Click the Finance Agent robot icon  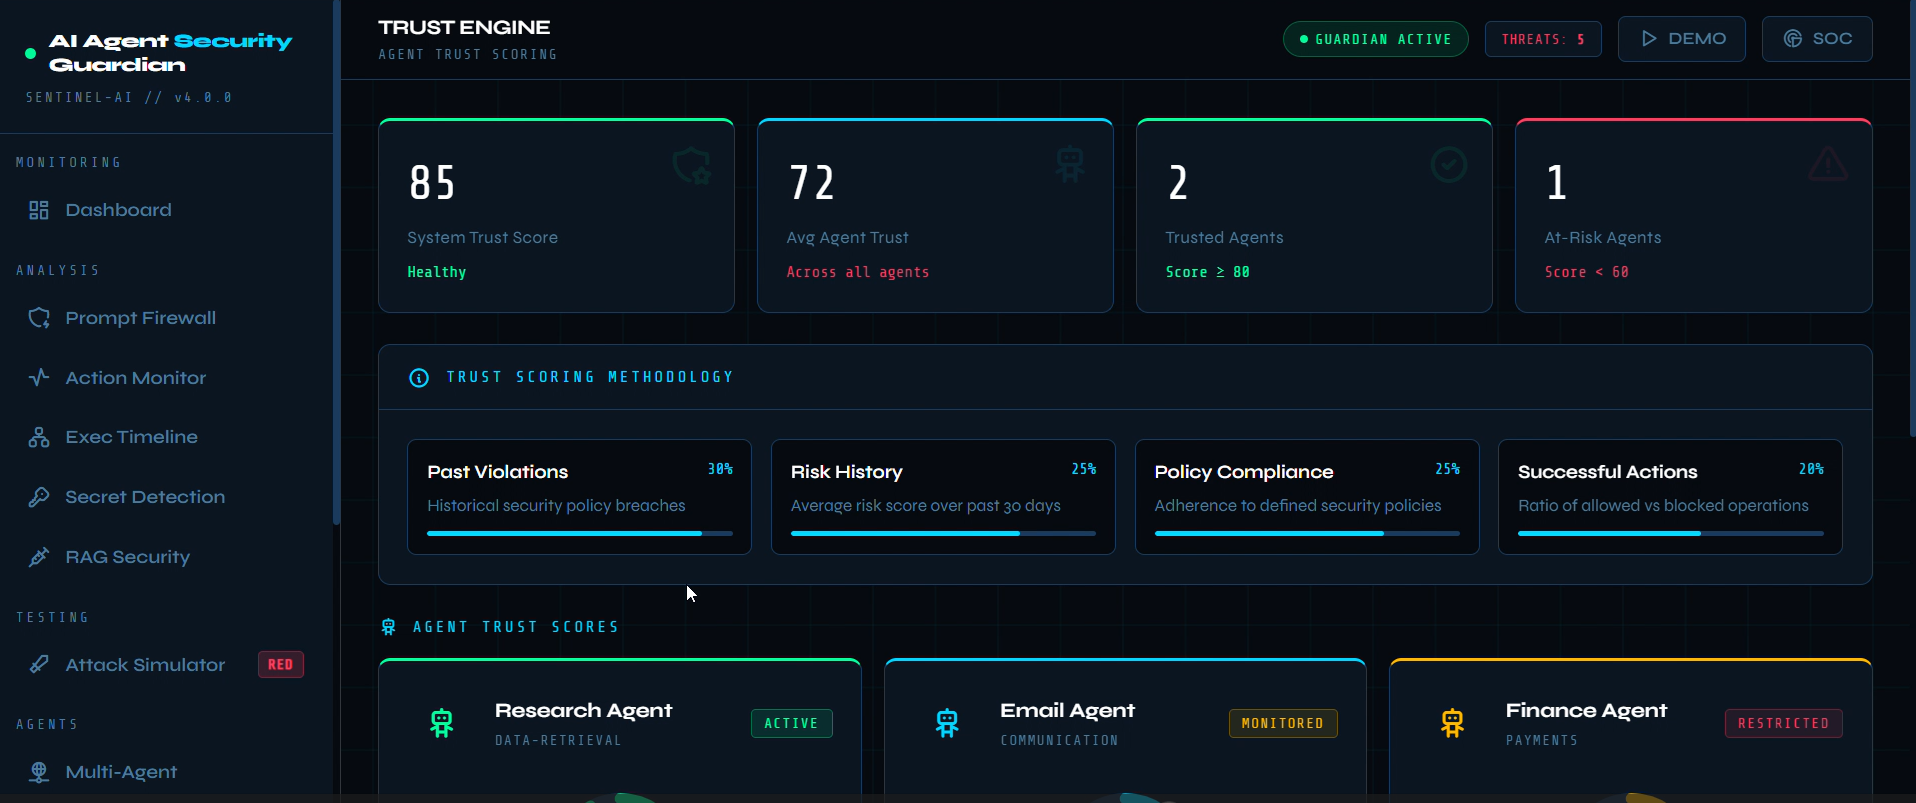click(1453, 723)
